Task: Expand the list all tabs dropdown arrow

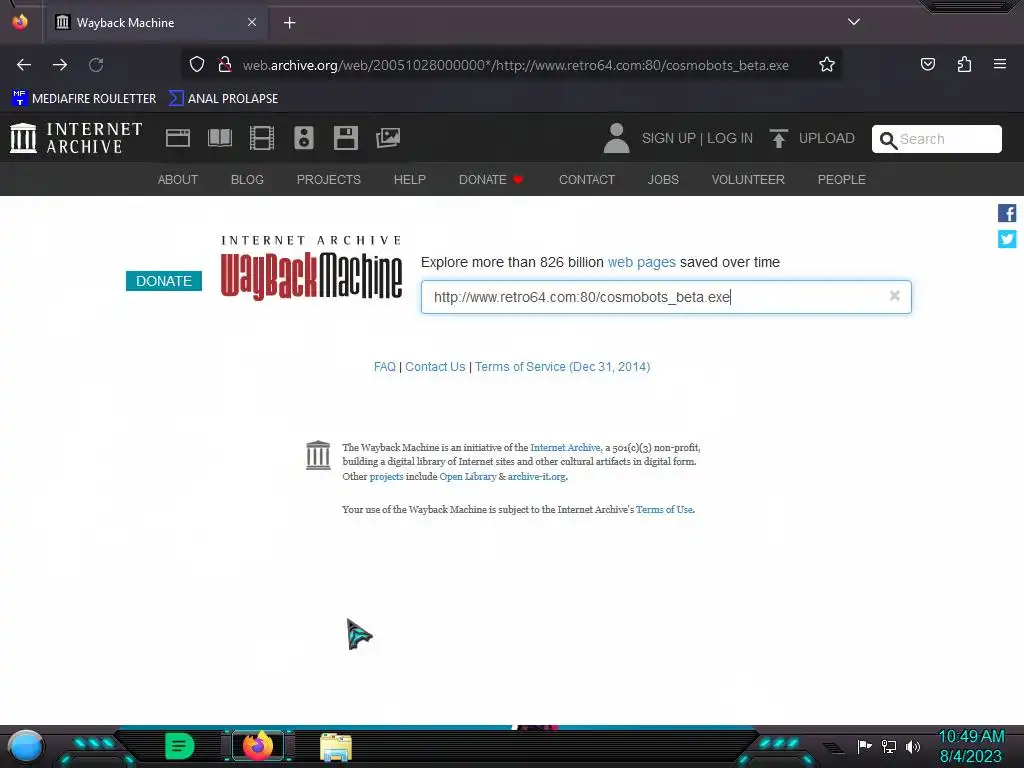Action: coord(854,22)
